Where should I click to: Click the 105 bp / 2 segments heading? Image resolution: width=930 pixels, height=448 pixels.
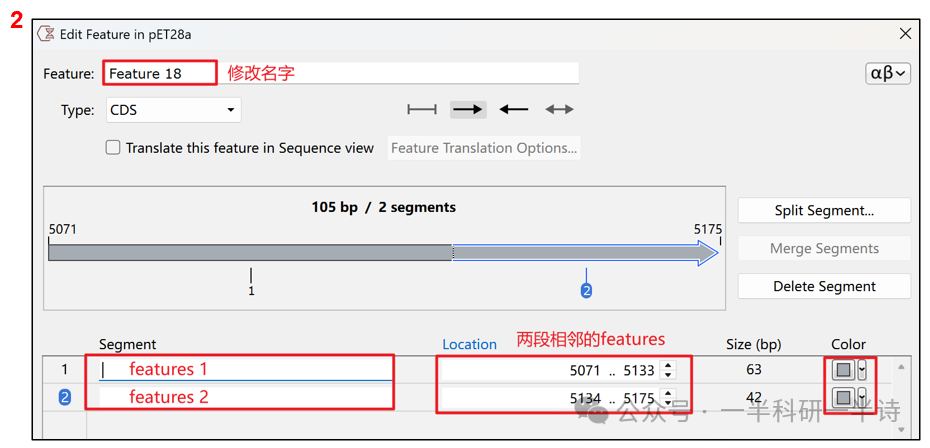[x=384, y=207]
